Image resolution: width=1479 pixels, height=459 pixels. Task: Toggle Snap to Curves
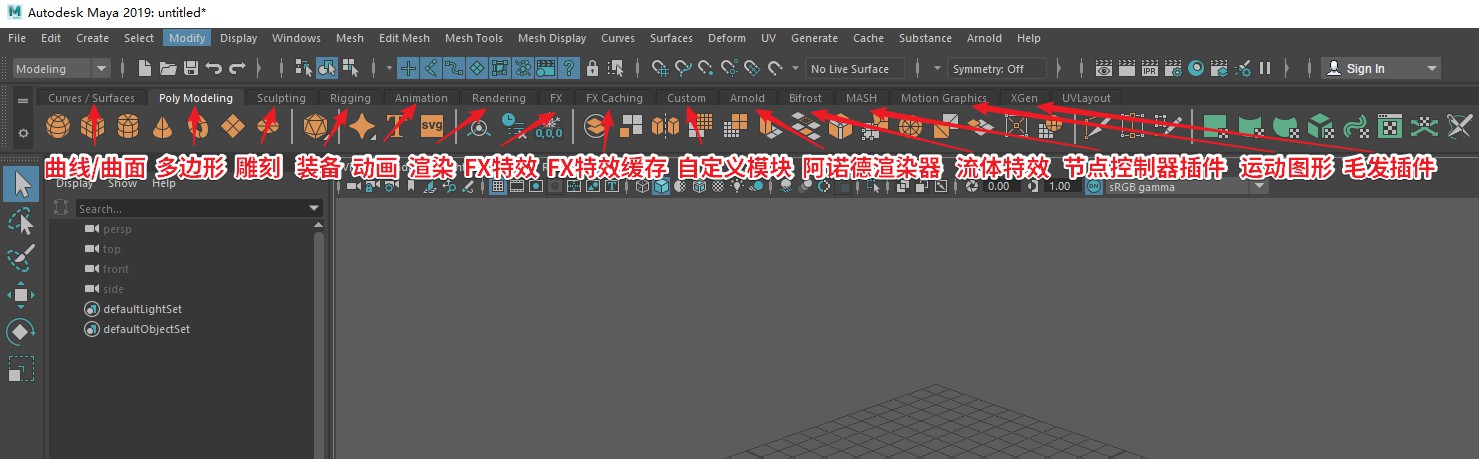click(684, 68)
